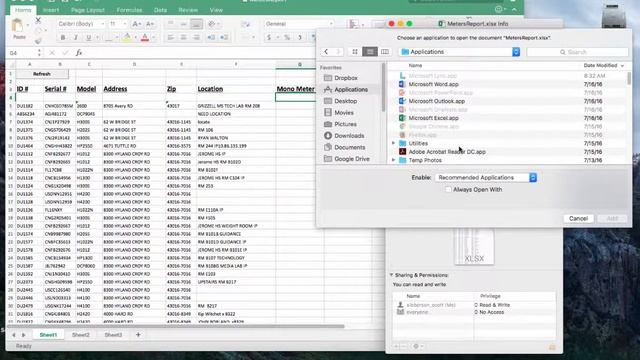Open the Home ribbon tab
Screen dimensions: 640x360
23,10
